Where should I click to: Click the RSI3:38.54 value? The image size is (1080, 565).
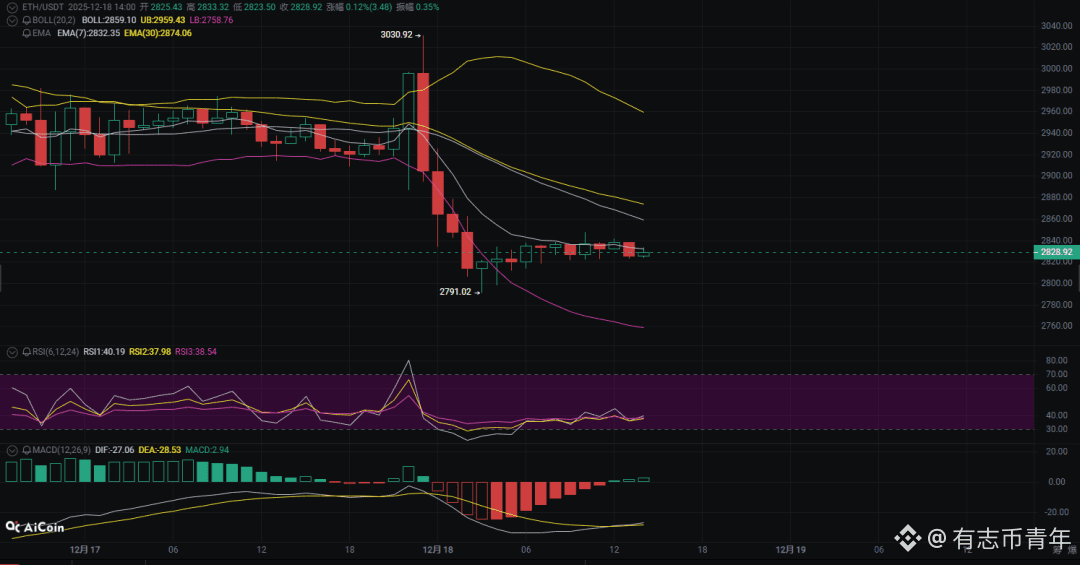pos(196,352)
